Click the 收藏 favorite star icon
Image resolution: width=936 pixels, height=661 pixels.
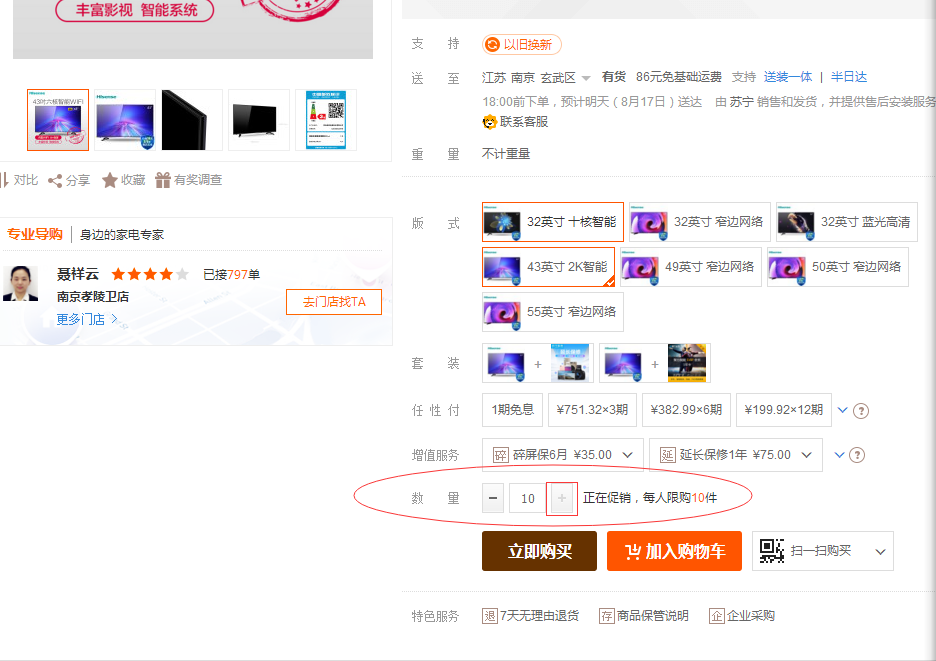pyautogui.click(x=110, y=180)
